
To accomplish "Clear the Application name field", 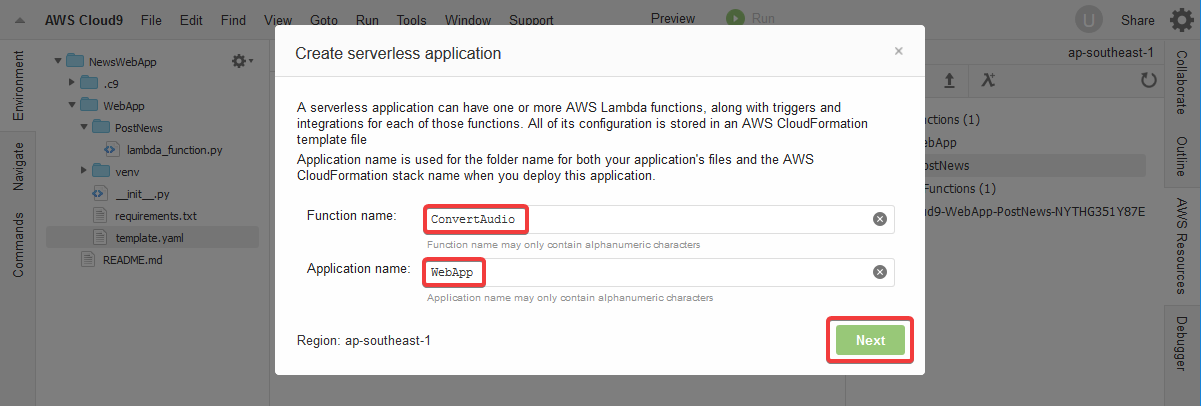I will pyautogui.click(x=880, y=271).
